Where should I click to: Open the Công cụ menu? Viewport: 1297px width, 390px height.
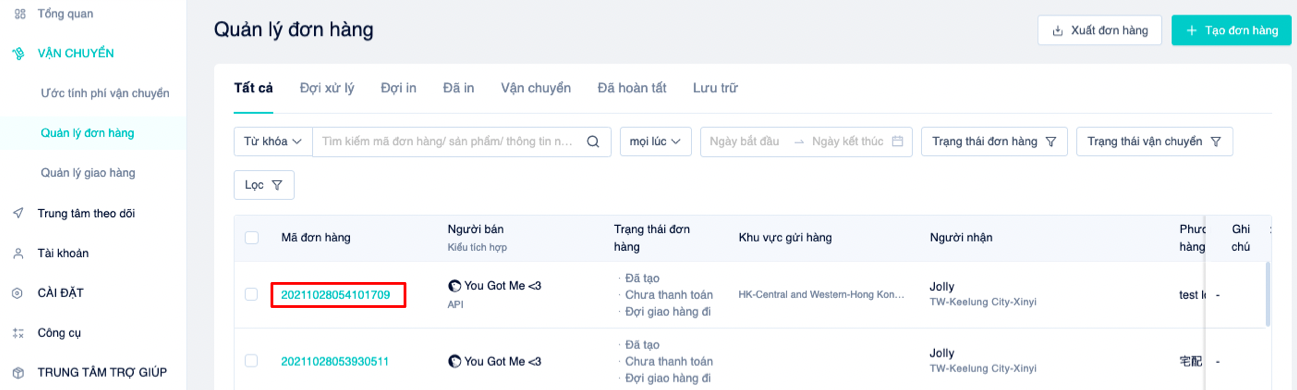59,333
